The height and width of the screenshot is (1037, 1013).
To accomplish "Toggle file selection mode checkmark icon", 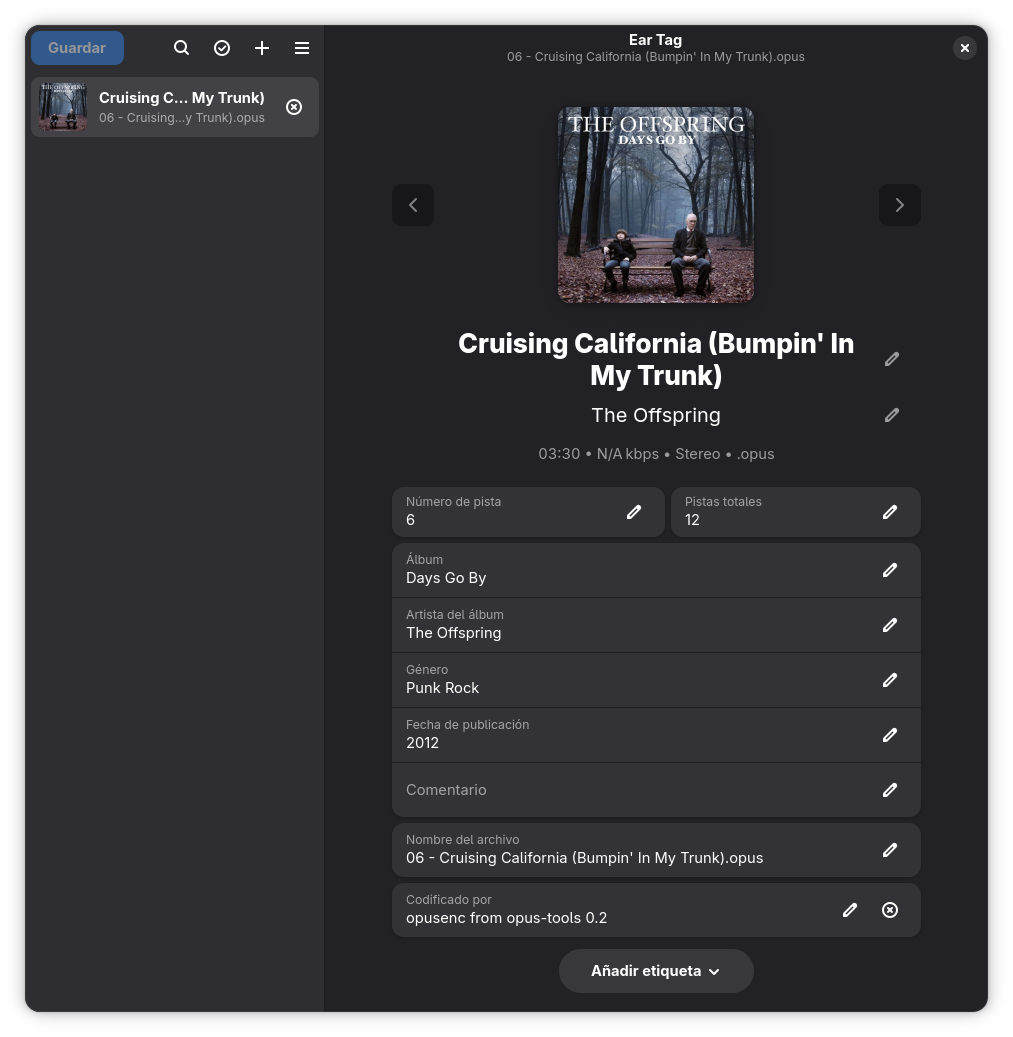I will 222,48.
